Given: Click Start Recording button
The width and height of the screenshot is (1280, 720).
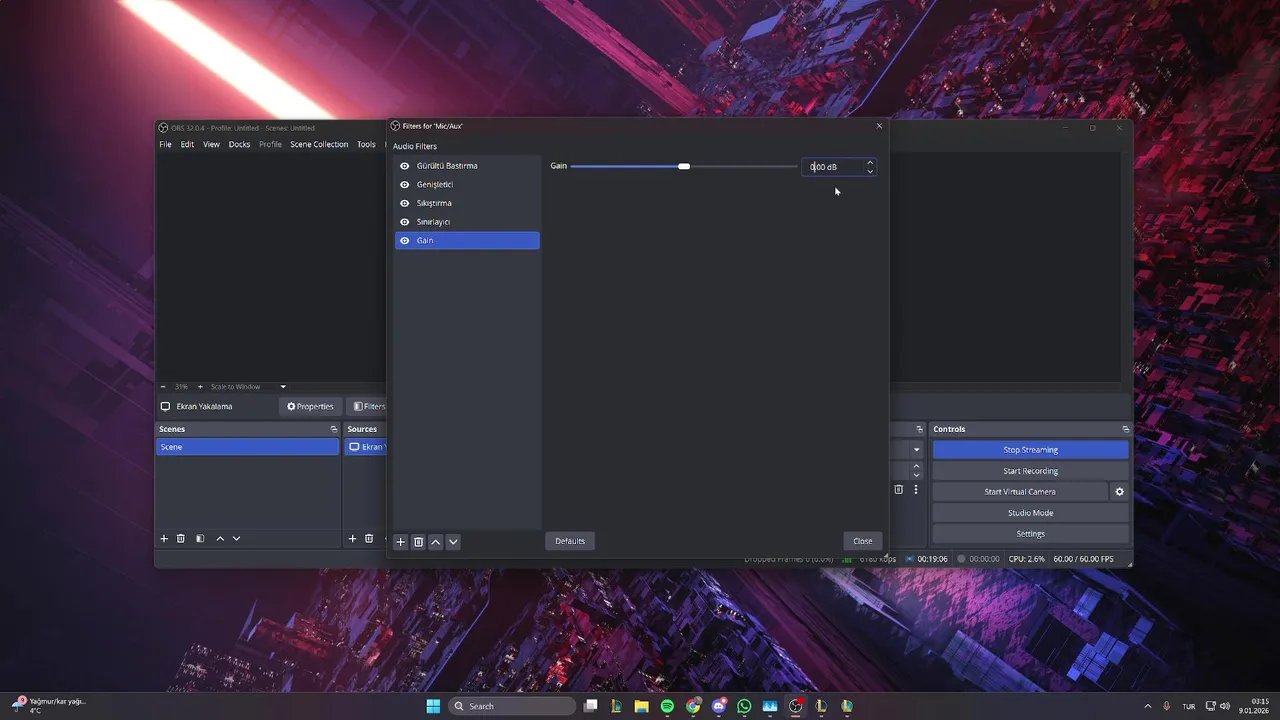Looking at the screenshot, I should click(1030, 471).
